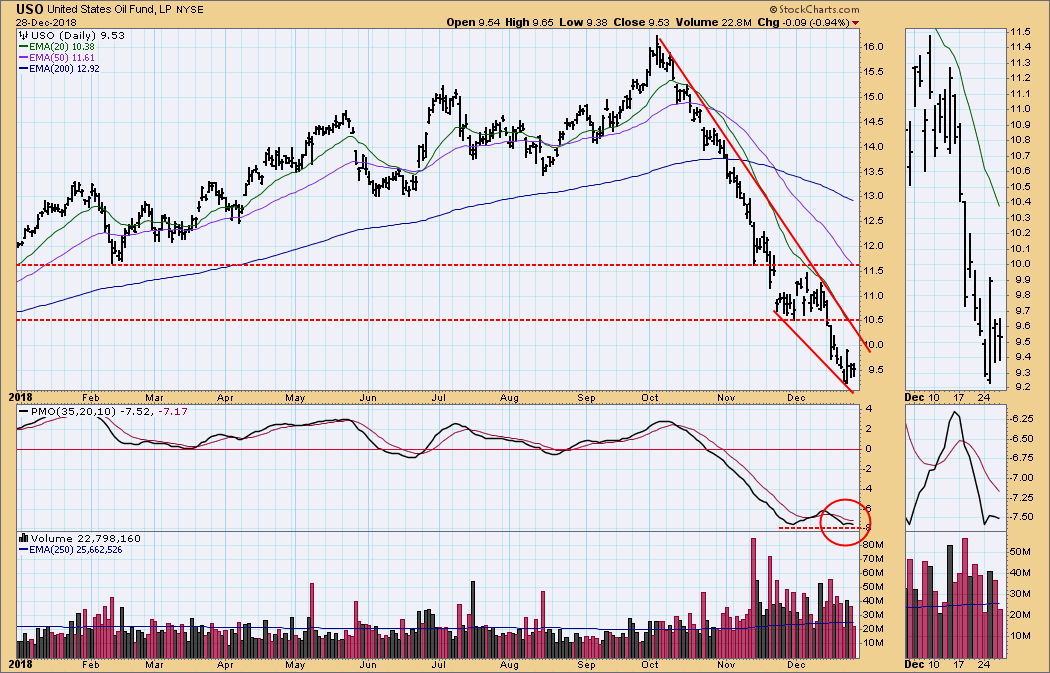
Task: Click the 'Close 9.53' value
Action: (x=642, y=22)
